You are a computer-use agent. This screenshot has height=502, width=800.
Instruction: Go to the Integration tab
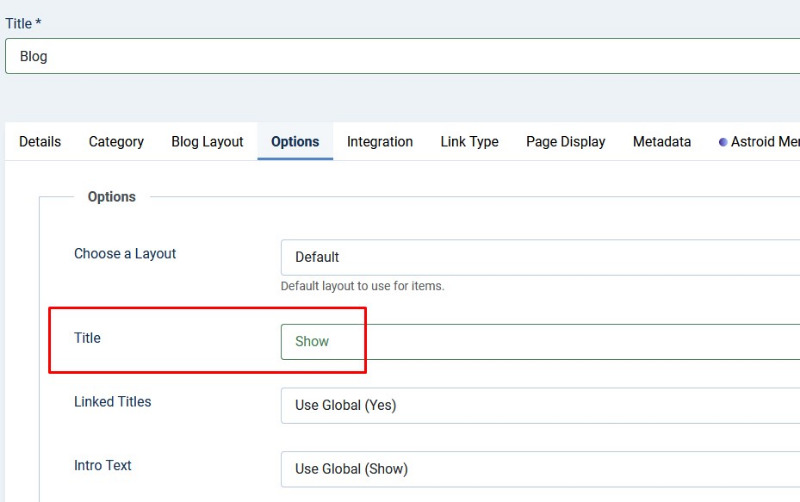tap(380, 141)
